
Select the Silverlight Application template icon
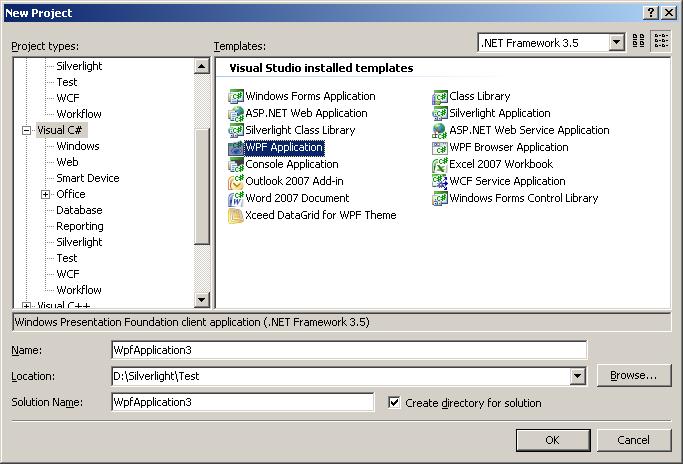(440, 113)
